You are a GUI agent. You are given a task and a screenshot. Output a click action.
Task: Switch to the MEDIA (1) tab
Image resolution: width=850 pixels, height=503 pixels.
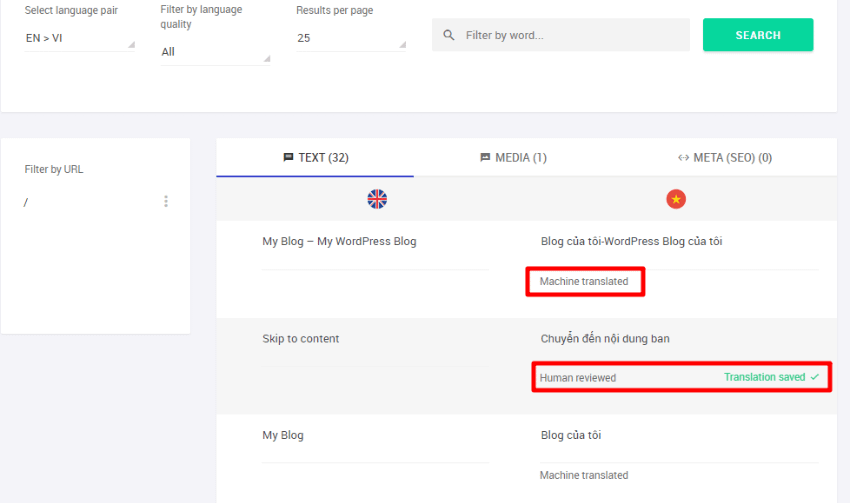coord(513,157)
